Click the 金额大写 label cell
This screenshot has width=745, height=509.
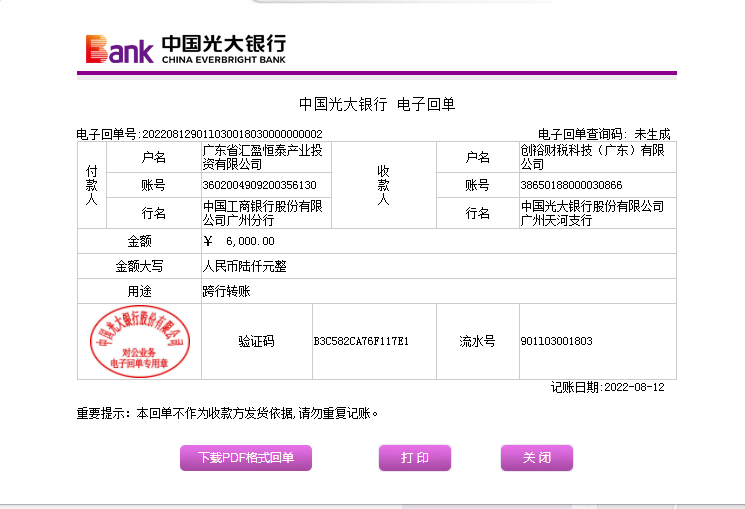point(139,266)
